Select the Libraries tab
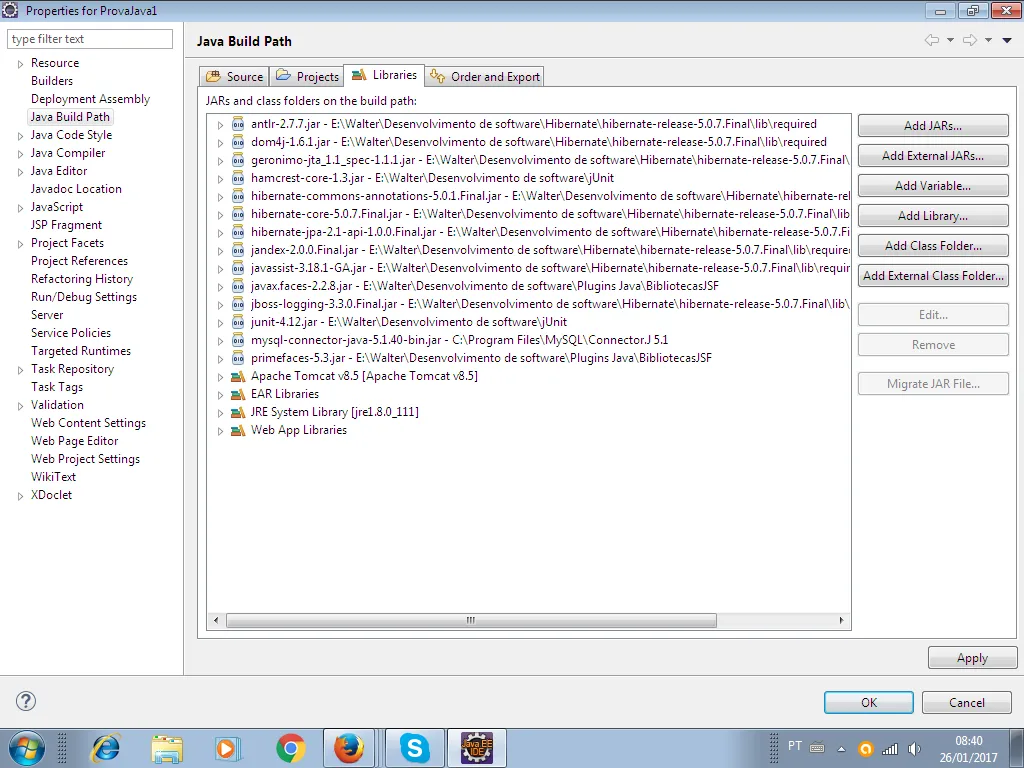The width and height of the screenshot is (1024, 768). tap(384, 75)
